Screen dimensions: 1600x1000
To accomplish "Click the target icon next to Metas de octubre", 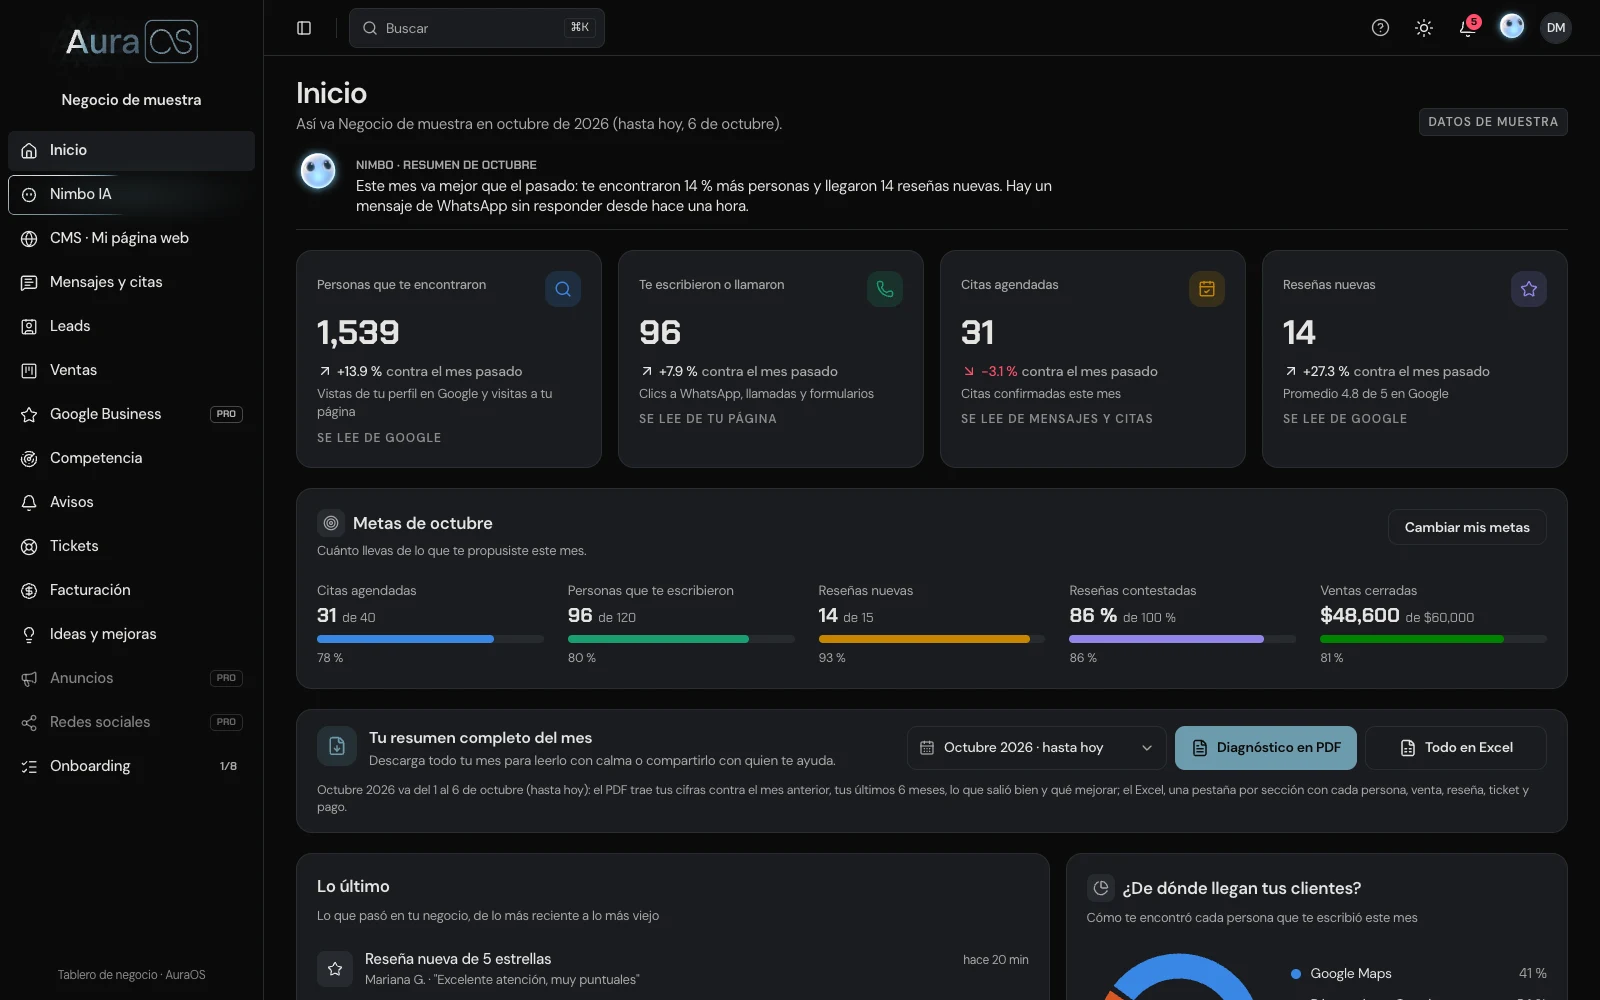I will [331, 523].
